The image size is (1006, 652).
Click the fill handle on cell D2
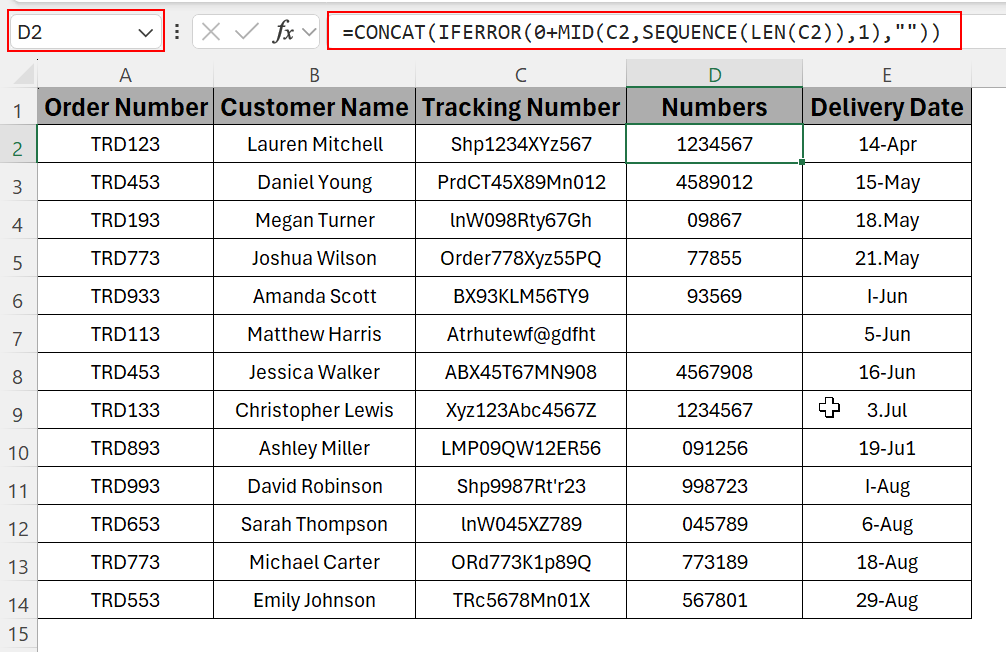(x=802, y=162)
